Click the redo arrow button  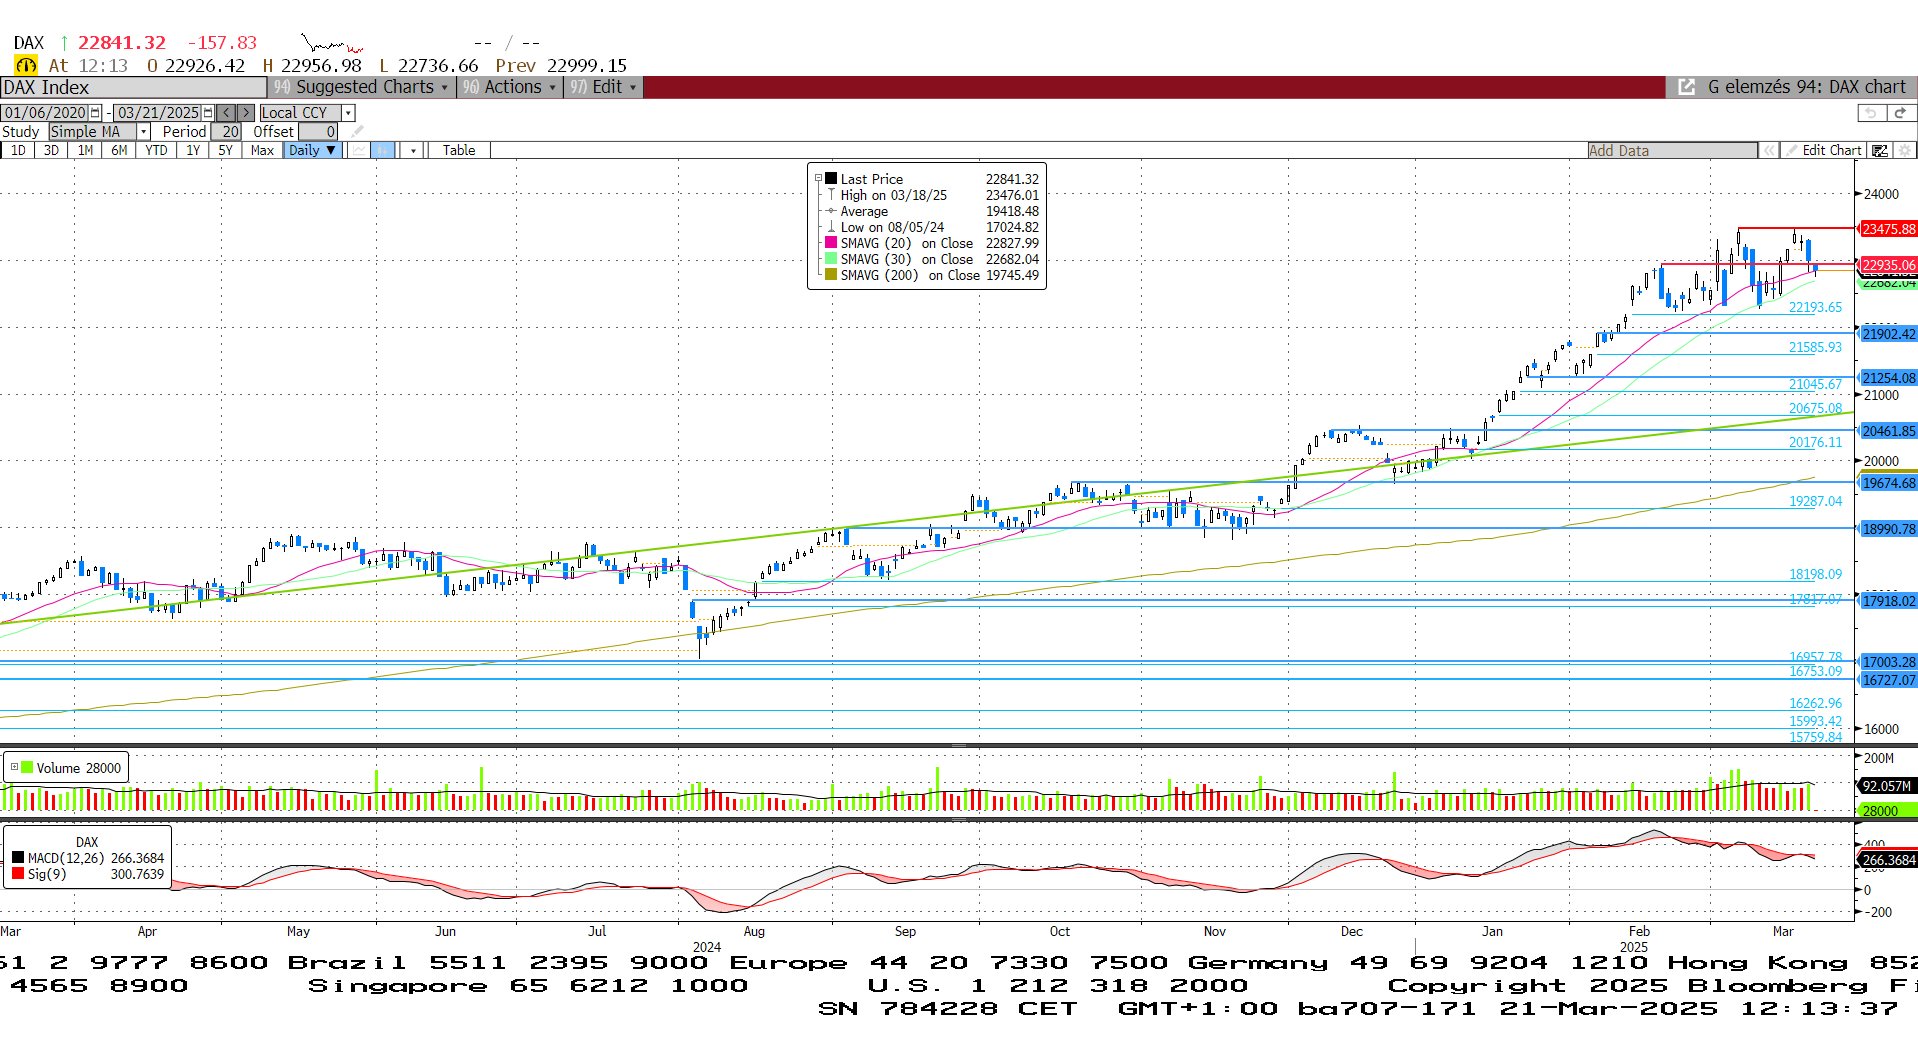click(1900, 113)
